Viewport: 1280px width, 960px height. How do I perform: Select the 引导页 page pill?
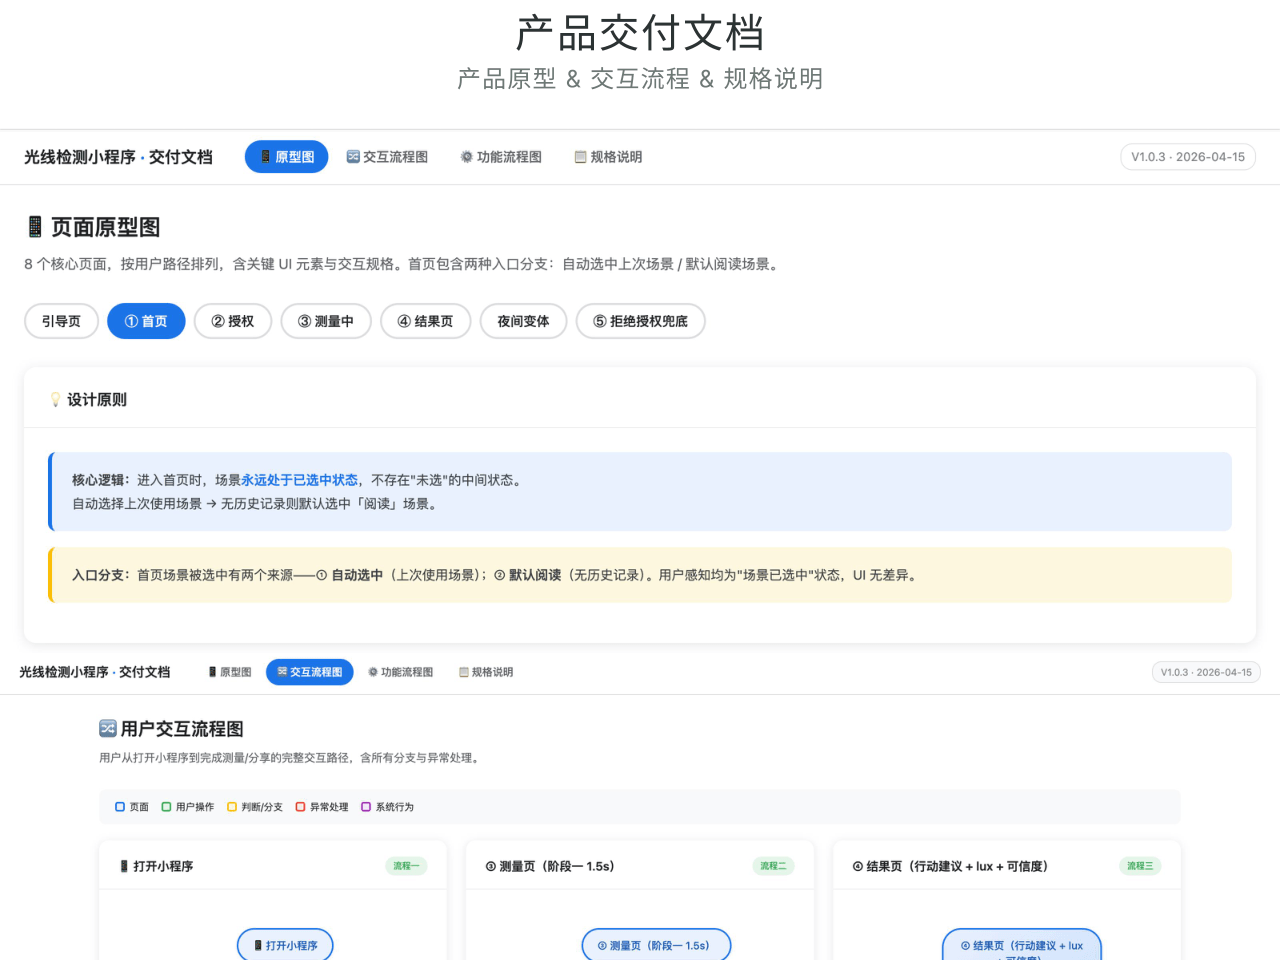tap(61, 321)
